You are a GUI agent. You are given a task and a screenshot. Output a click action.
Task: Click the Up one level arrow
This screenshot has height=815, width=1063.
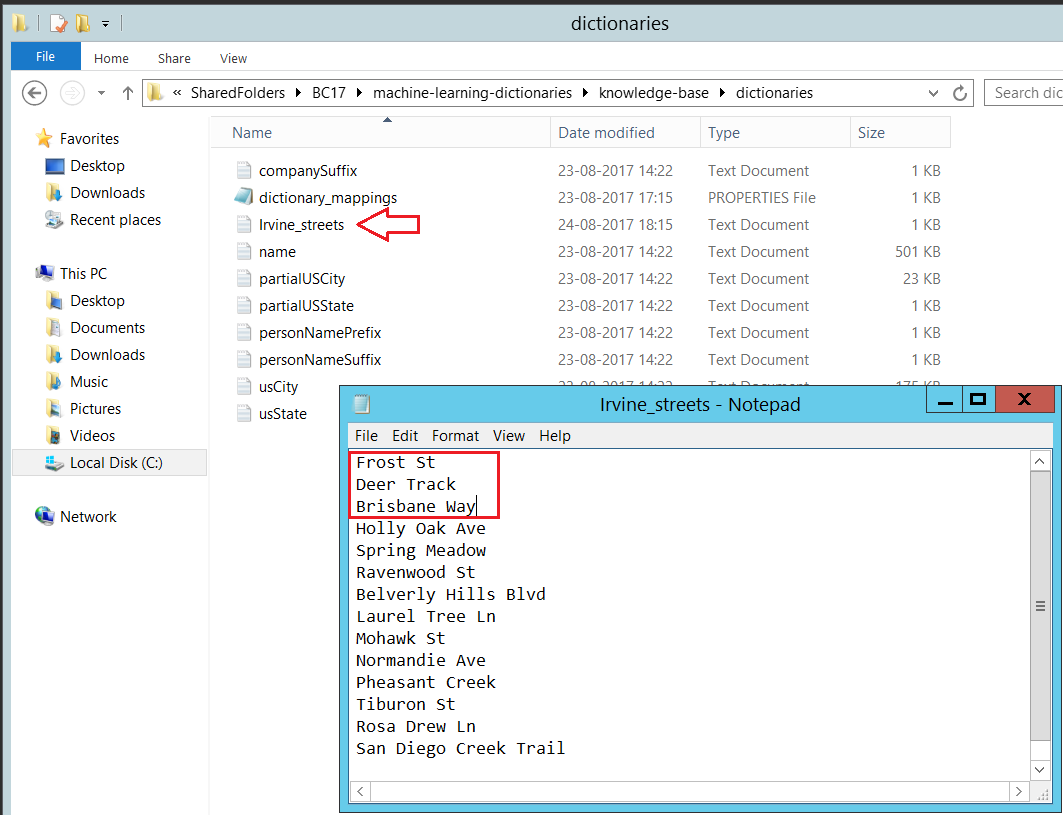(127, 93)
